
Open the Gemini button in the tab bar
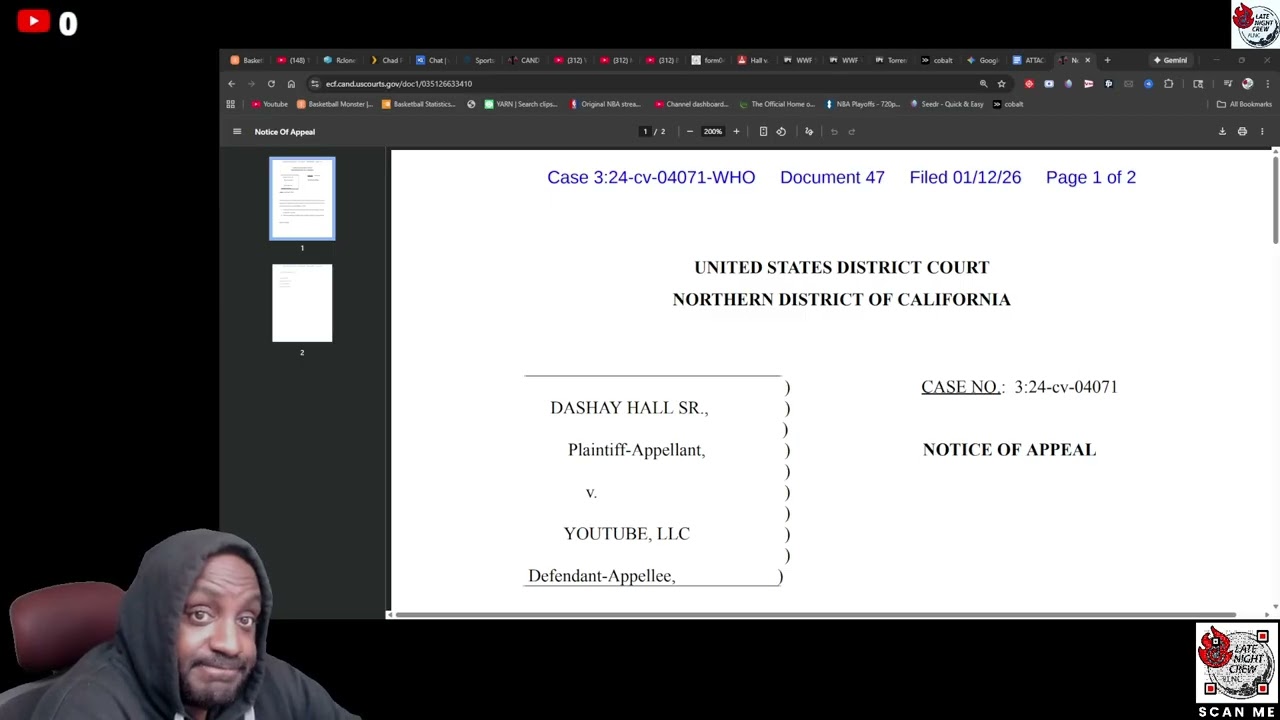point(1170,60)
